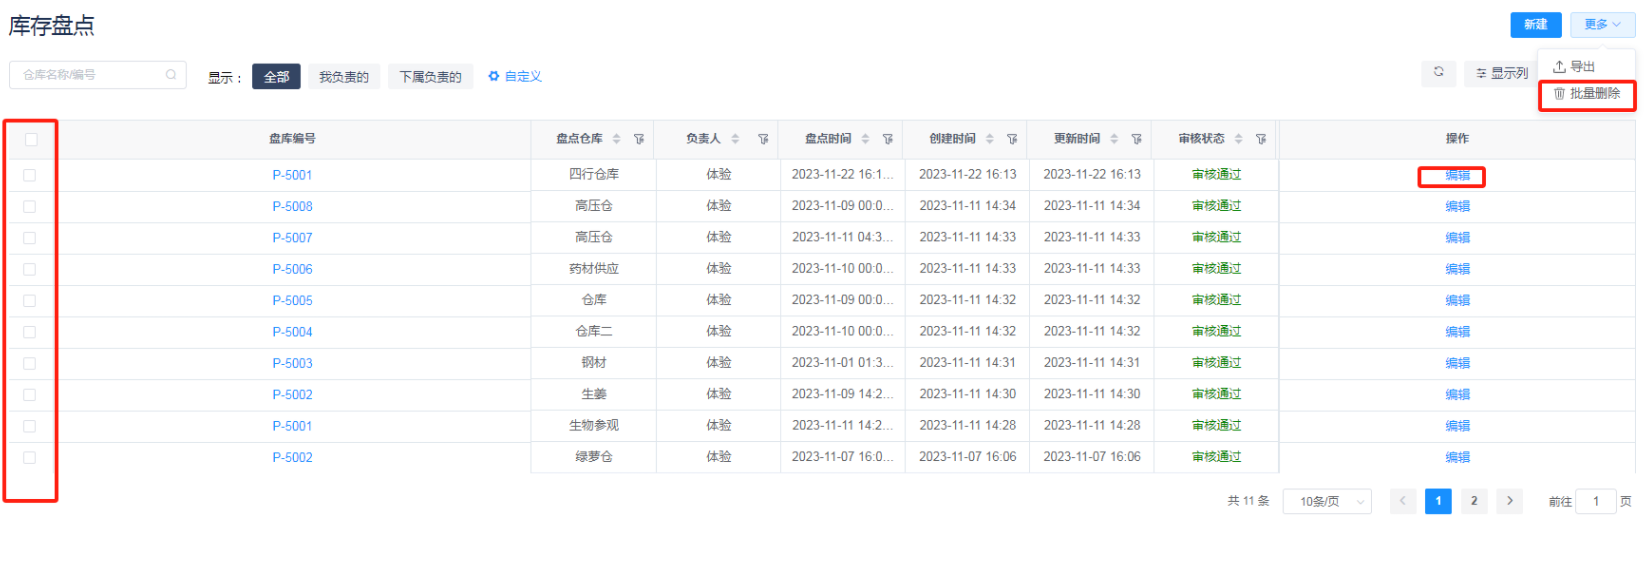
Task: Click 编辑 in the 绿萝仓 row
Action: tap(1457, 457)
